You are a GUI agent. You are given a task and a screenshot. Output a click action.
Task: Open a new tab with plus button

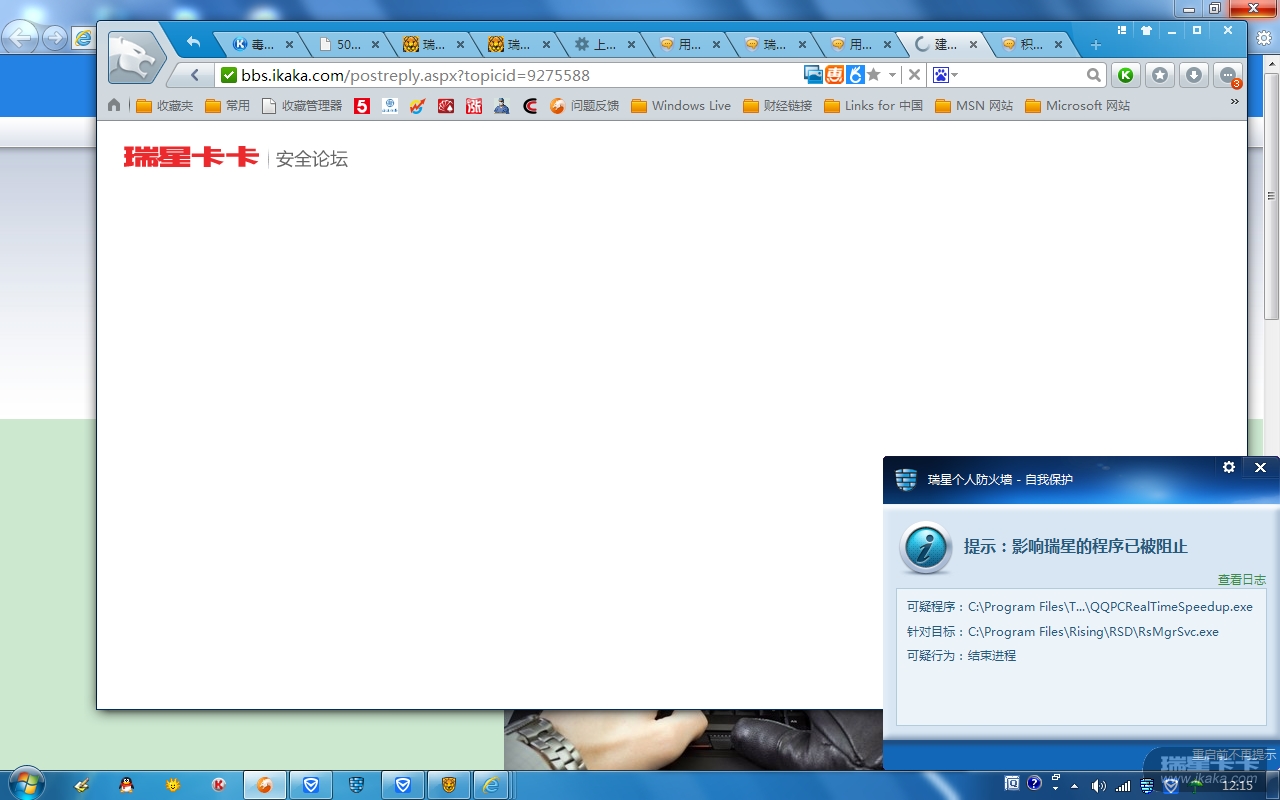(1096, 45)
